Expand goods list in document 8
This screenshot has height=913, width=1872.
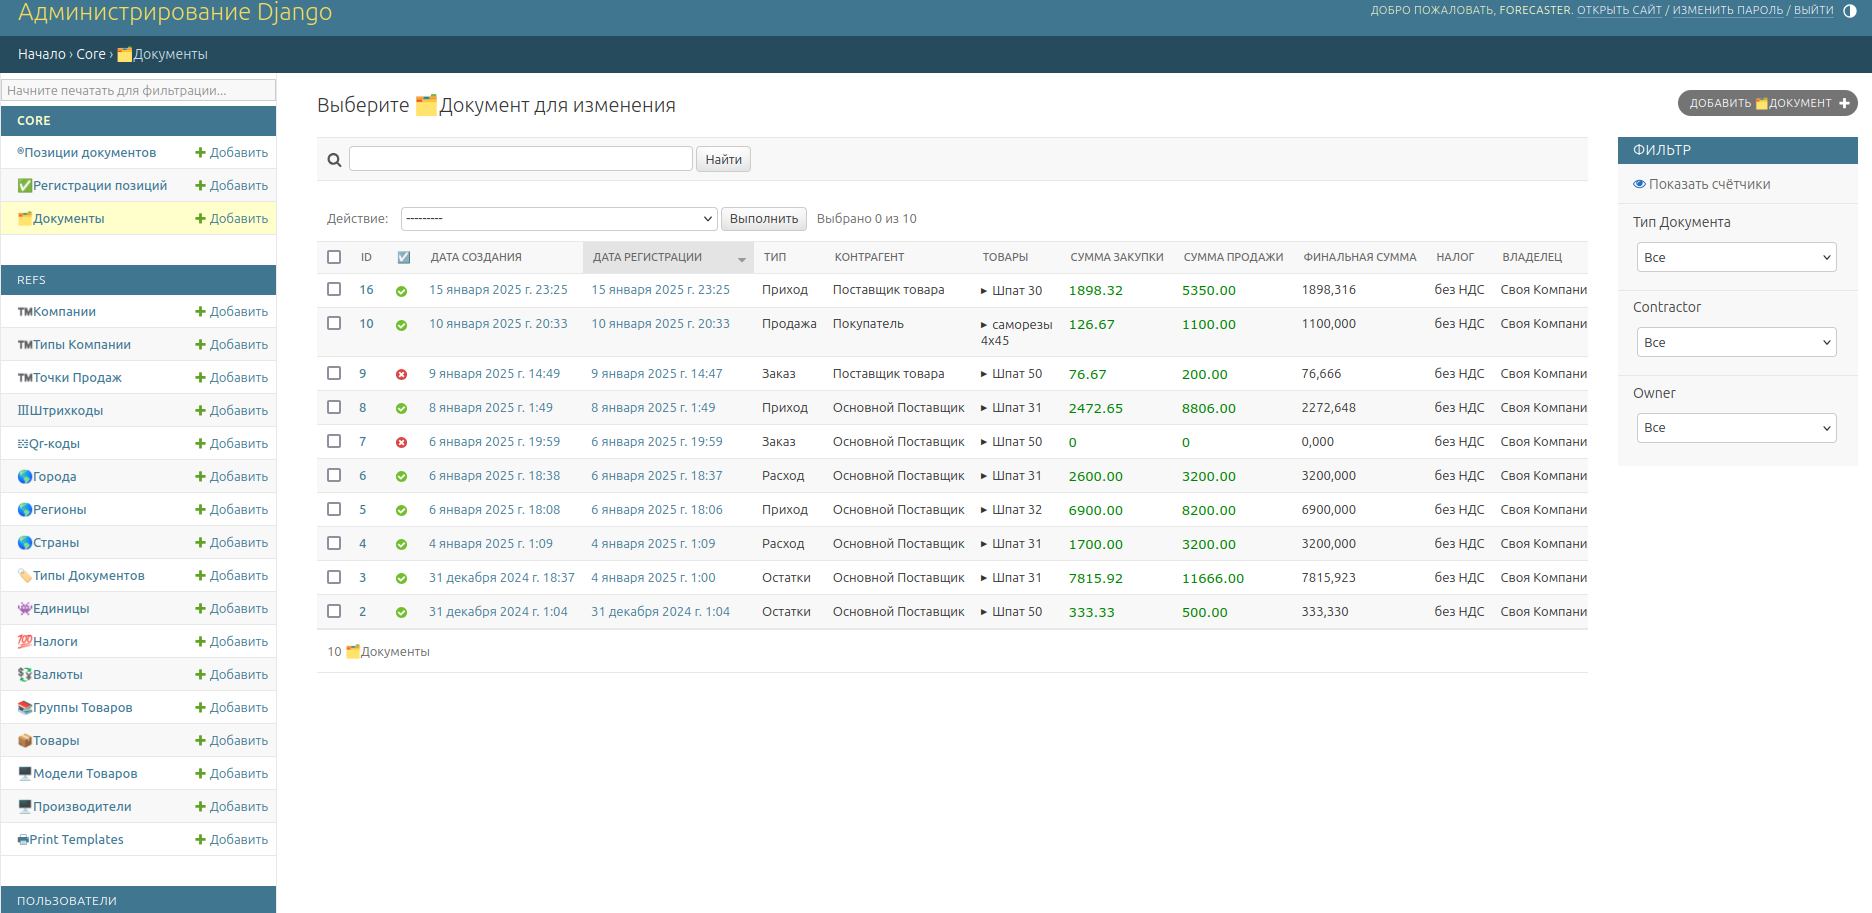click(x=1011, y=408)
